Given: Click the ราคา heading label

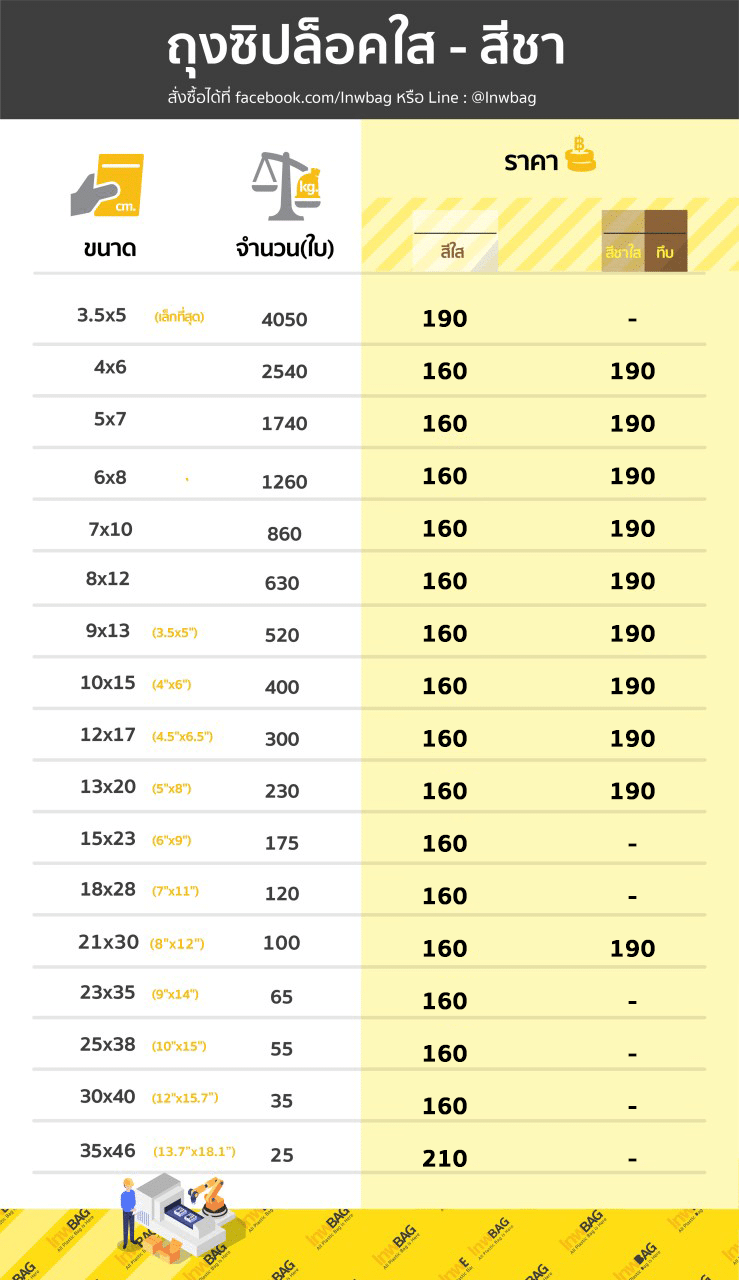Looking at the screenshot, I should [530, 163].
